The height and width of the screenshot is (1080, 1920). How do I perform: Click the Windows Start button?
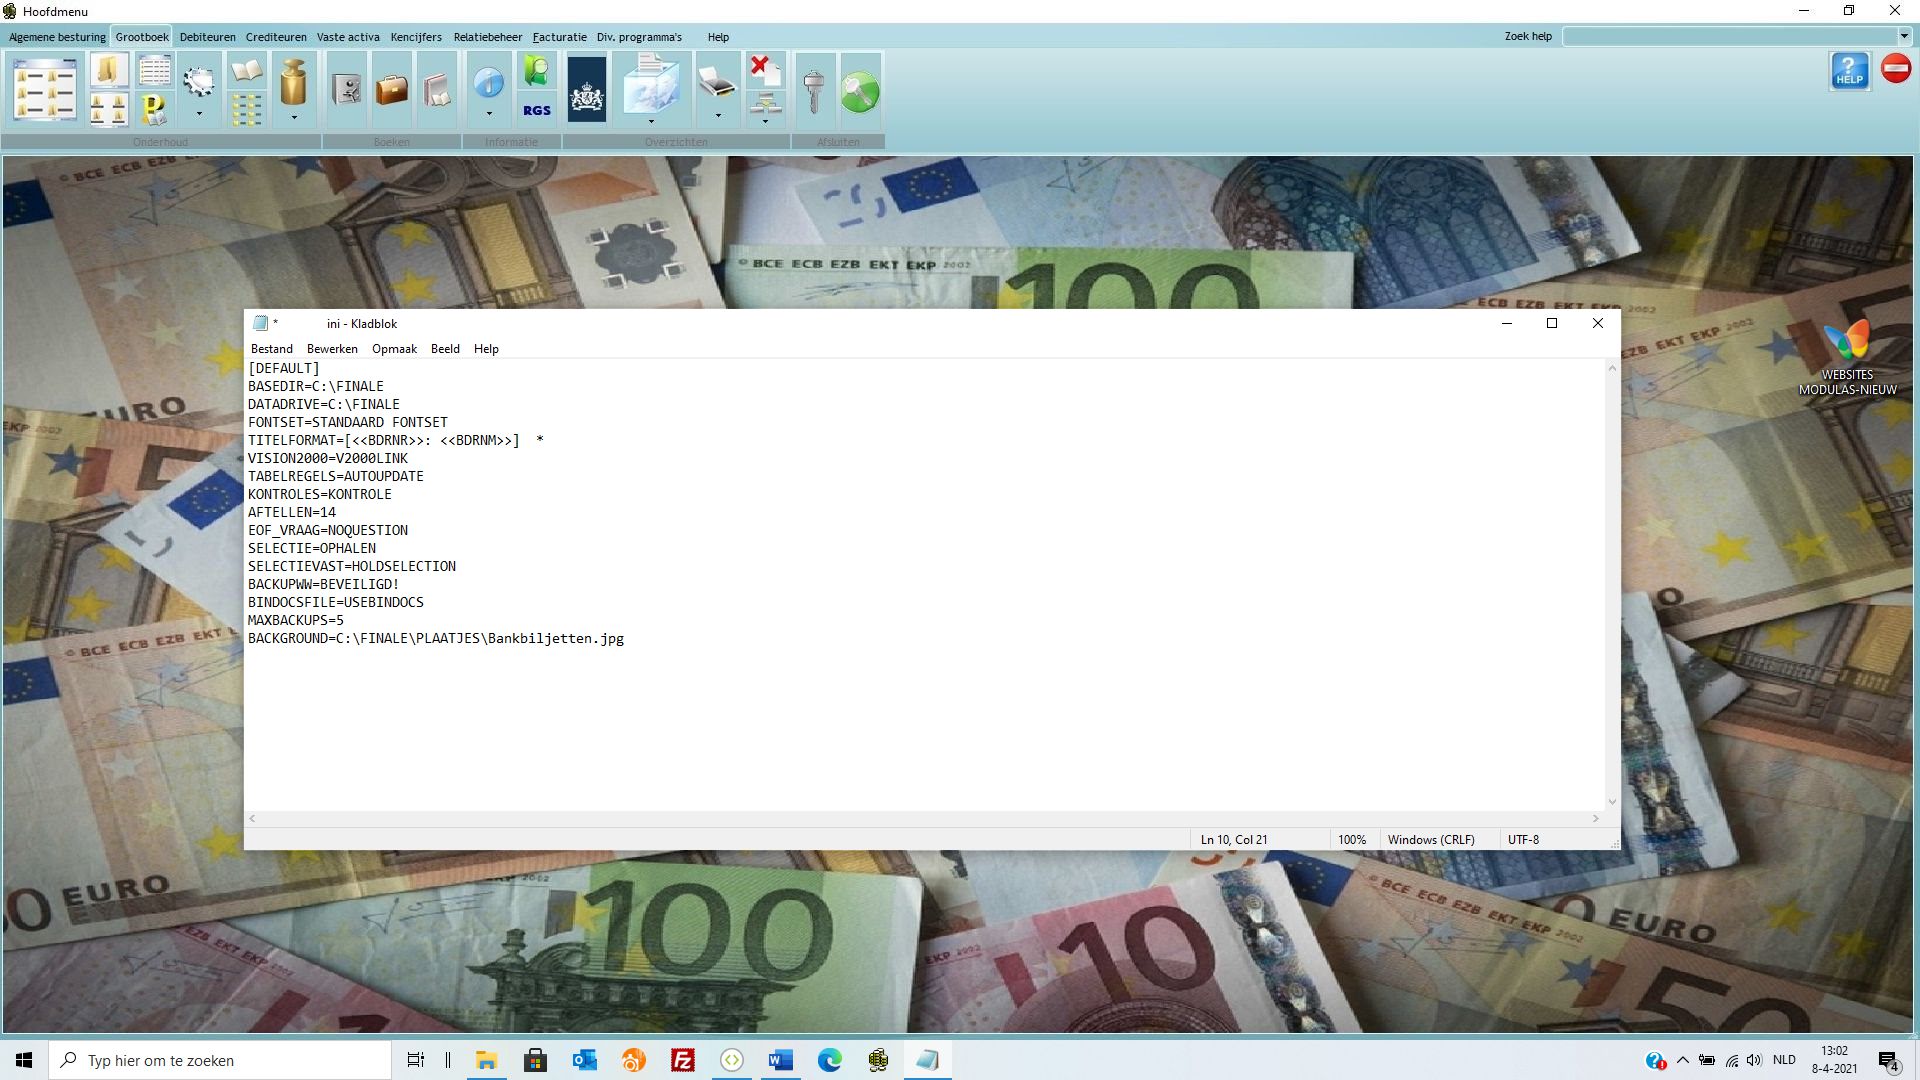pos(24,1060)
